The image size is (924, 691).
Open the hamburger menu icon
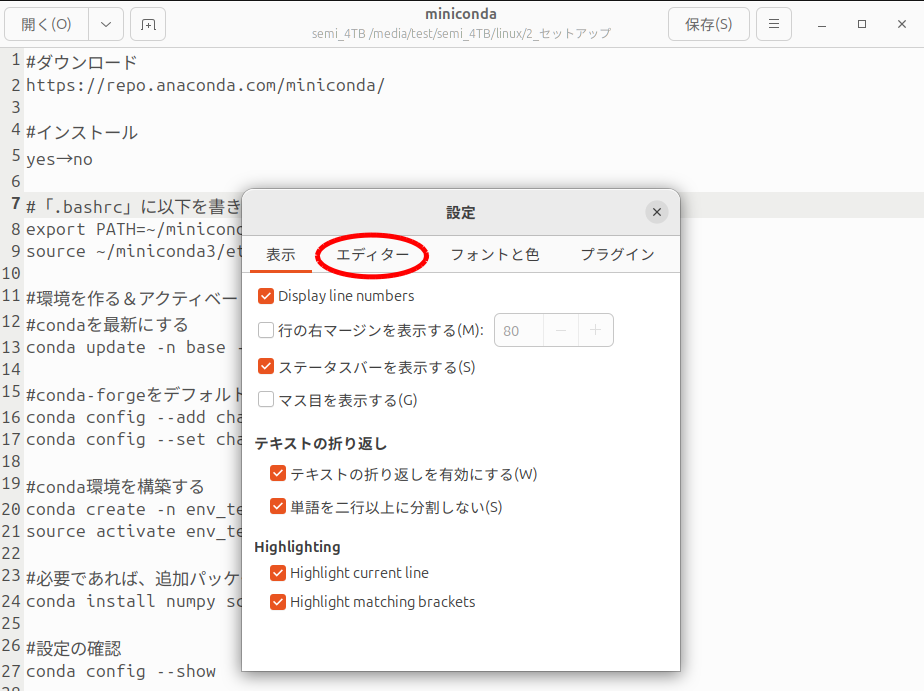(x=774, y=24)
